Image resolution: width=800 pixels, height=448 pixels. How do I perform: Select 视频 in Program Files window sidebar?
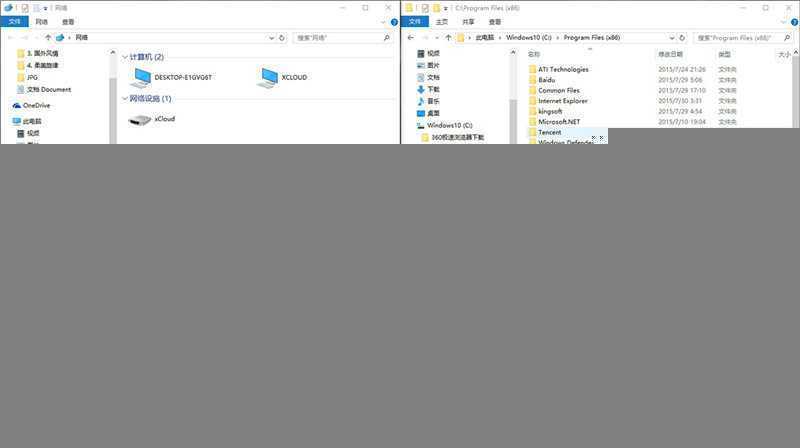[428, 53]
